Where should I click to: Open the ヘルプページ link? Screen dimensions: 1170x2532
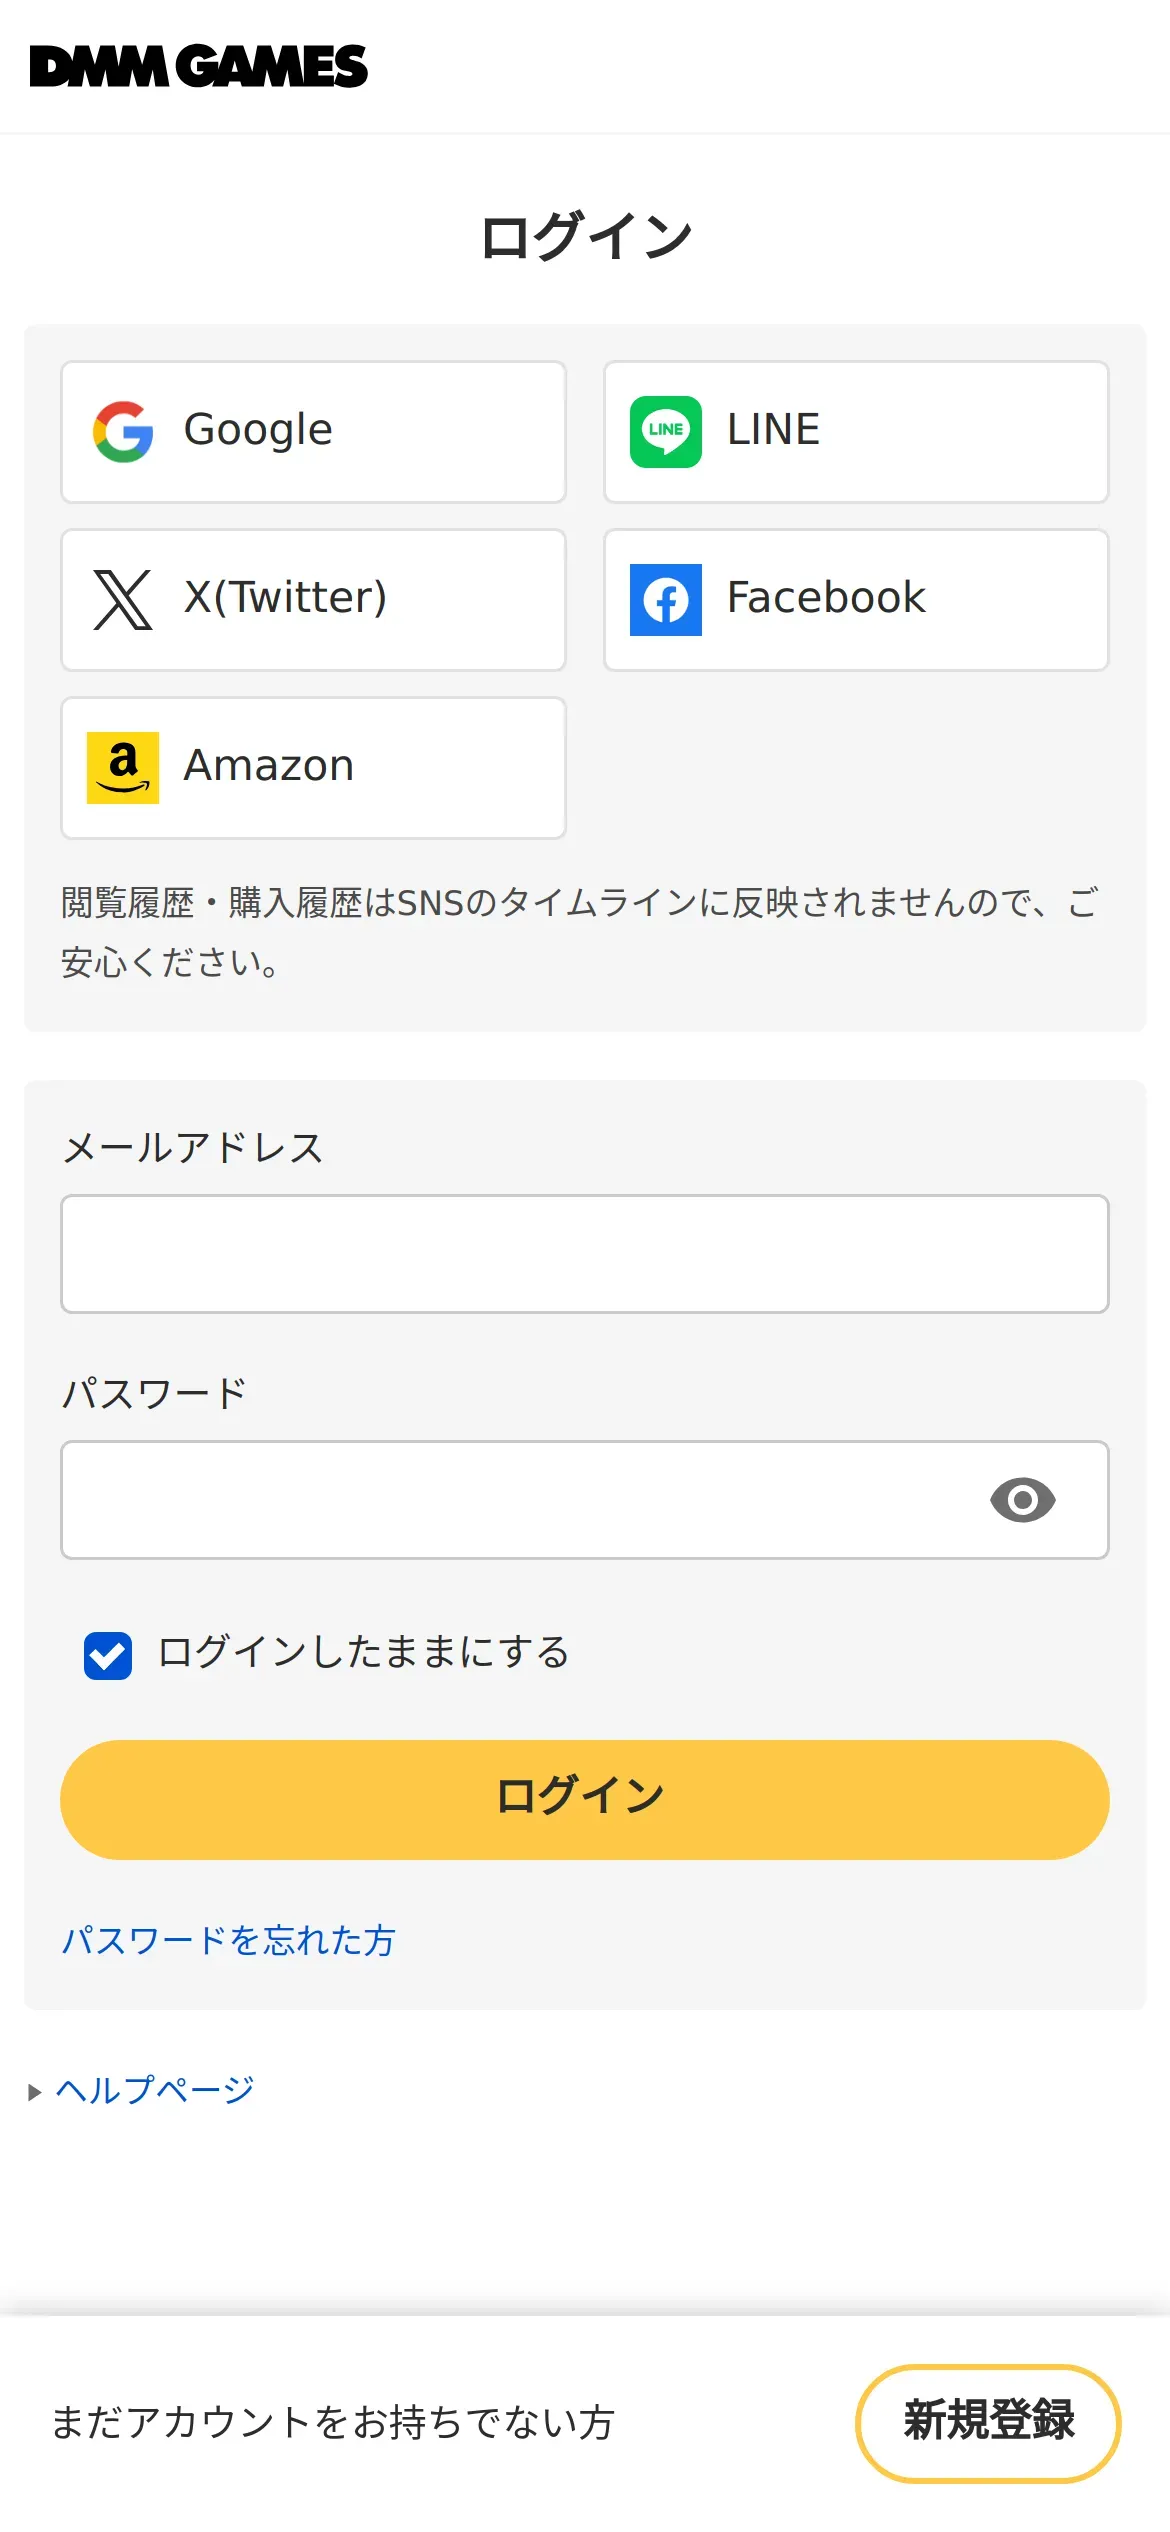click(x=156, y=2090)
